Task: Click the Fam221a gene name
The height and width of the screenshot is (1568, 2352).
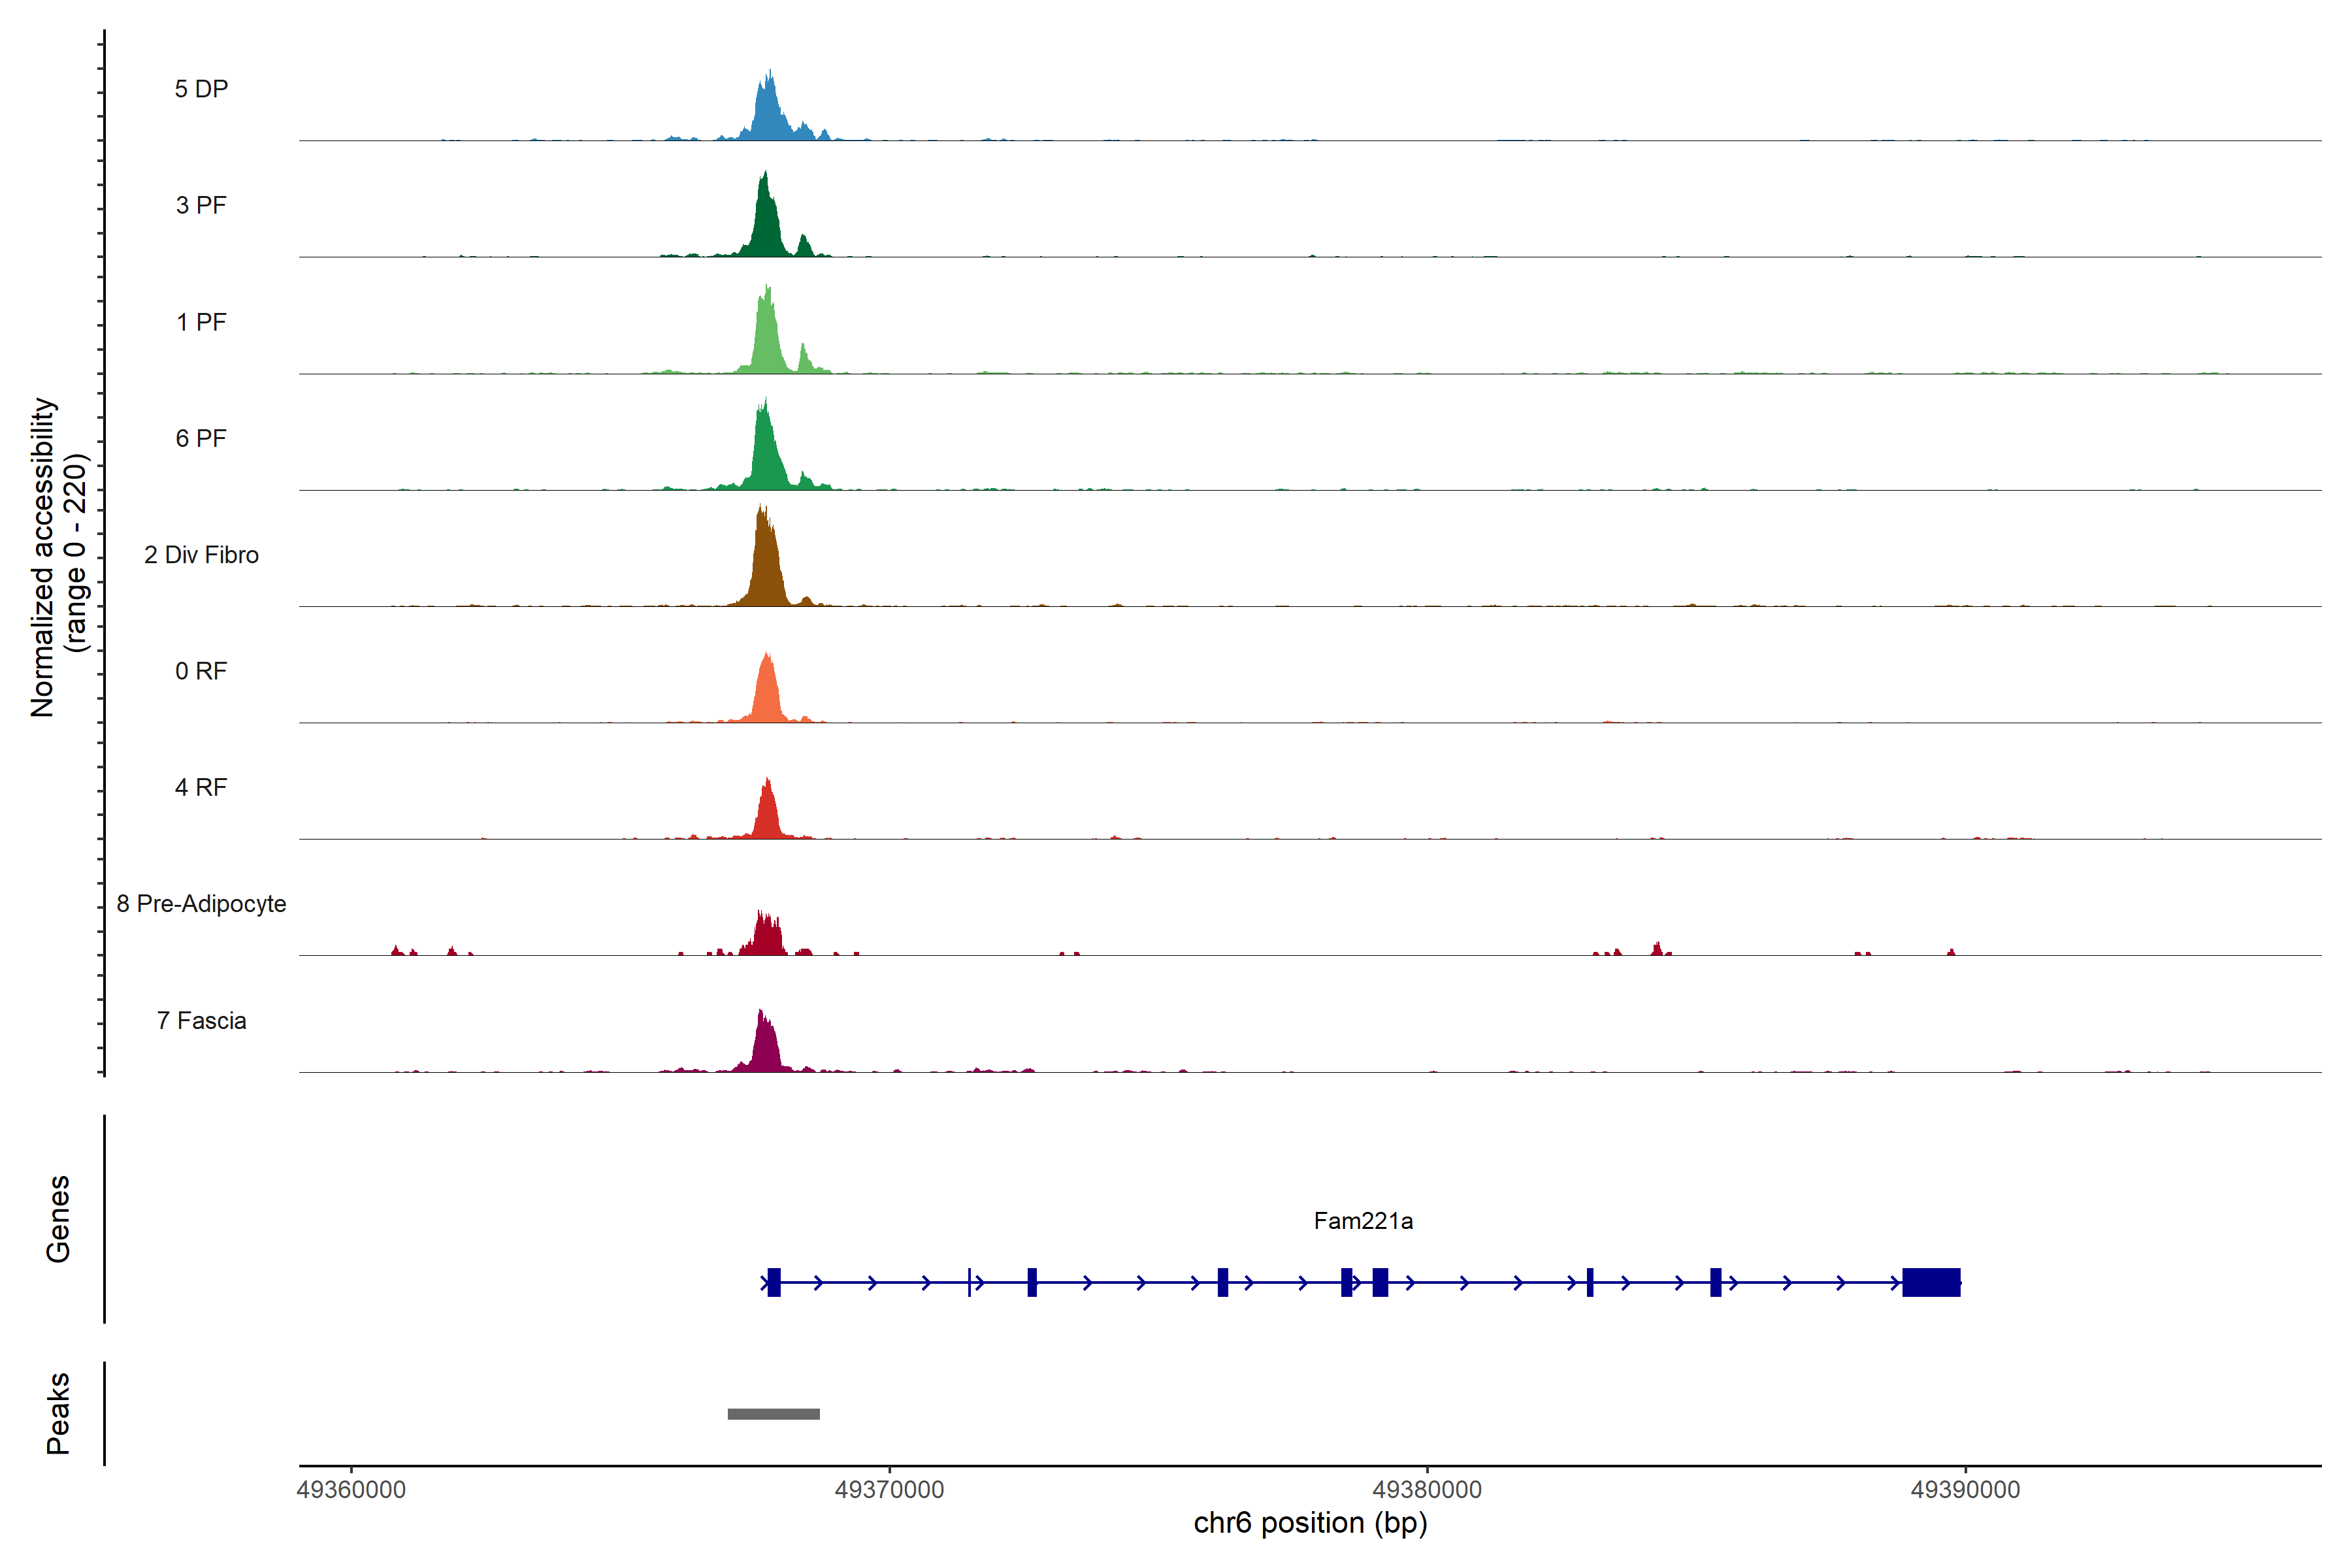Action: (x=1363, y=1221)
